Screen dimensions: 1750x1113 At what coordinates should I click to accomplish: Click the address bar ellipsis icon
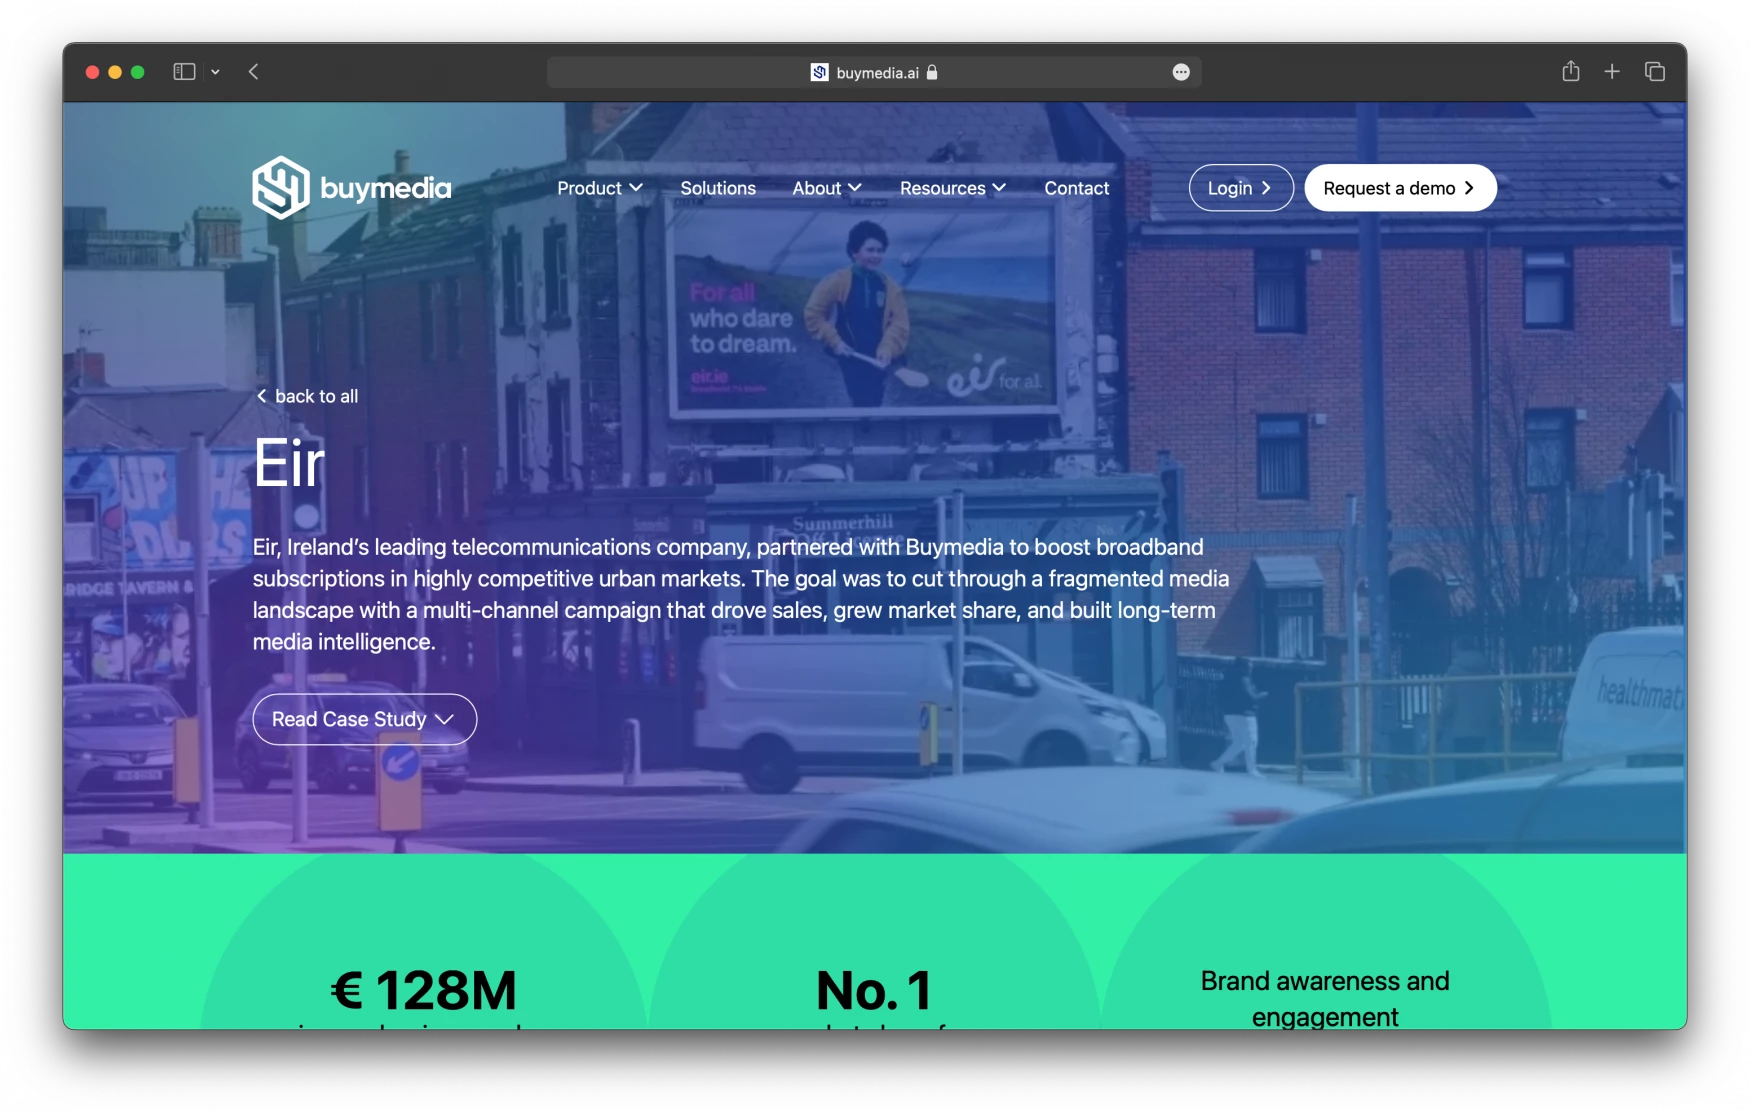[x=1181, y=72]
